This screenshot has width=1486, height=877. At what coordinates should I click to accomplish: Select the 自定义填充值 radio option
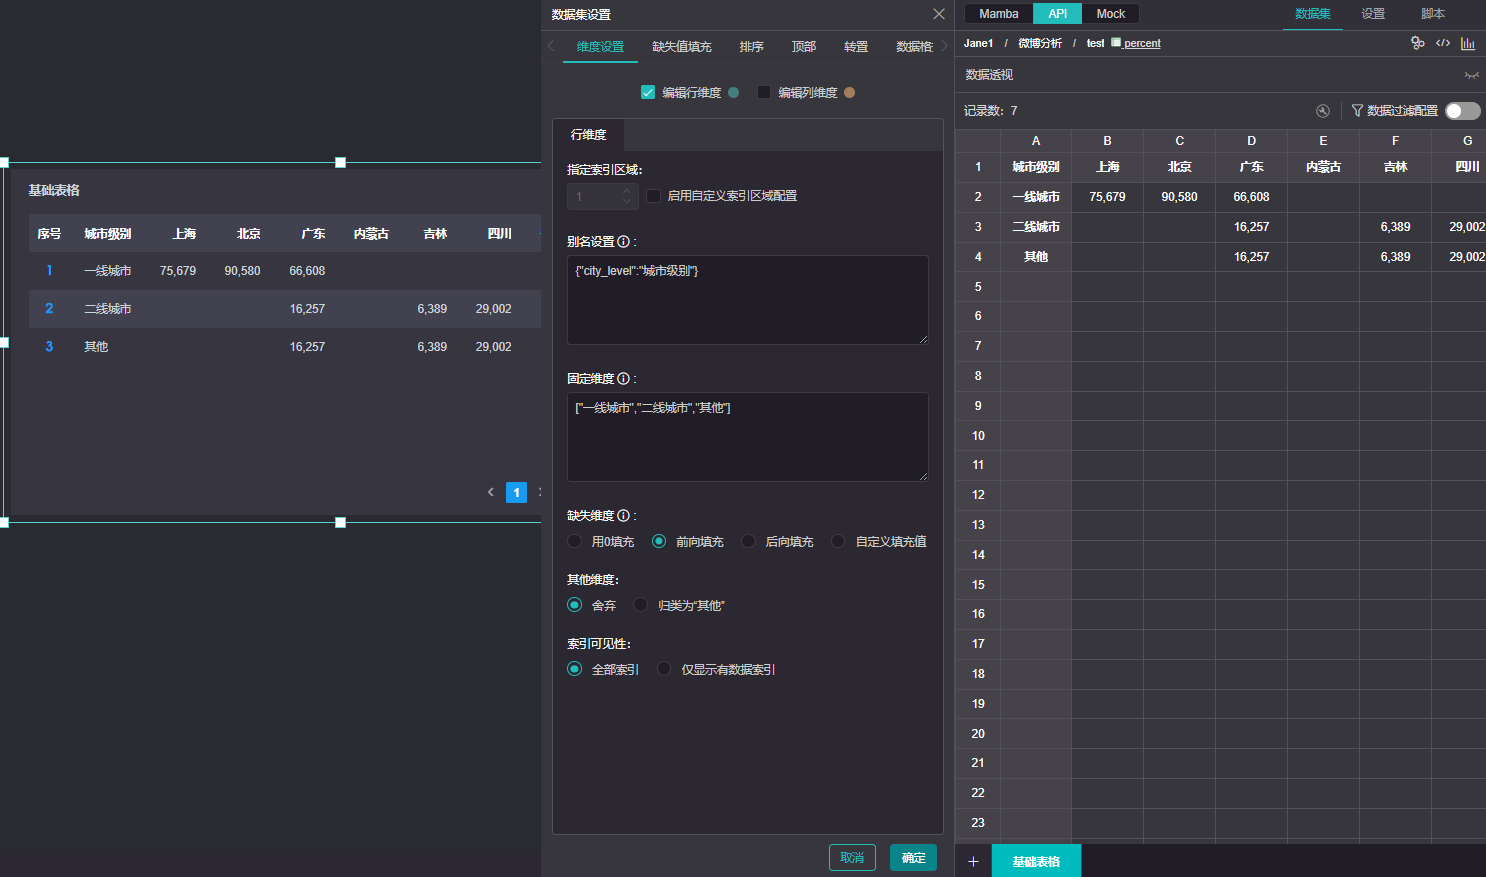point(838,541)
